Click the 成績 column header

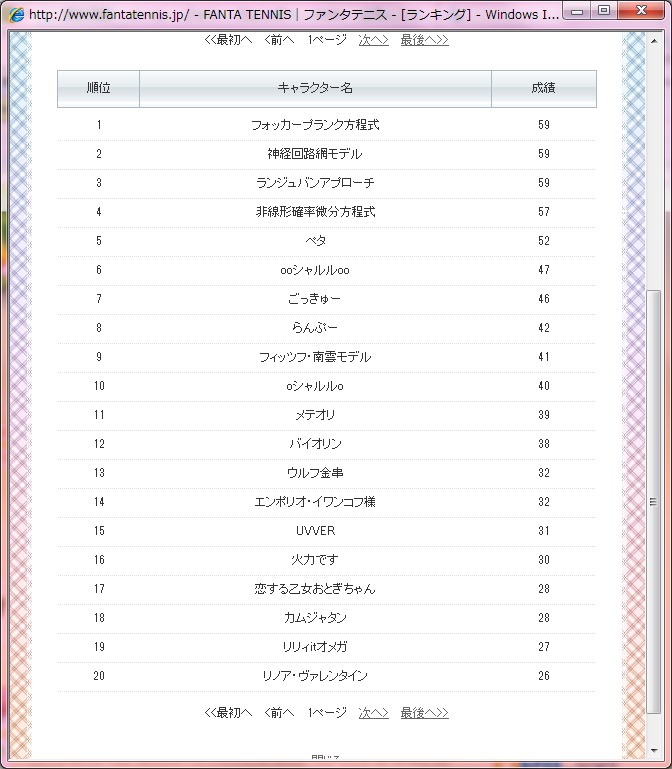pos(543,89)
